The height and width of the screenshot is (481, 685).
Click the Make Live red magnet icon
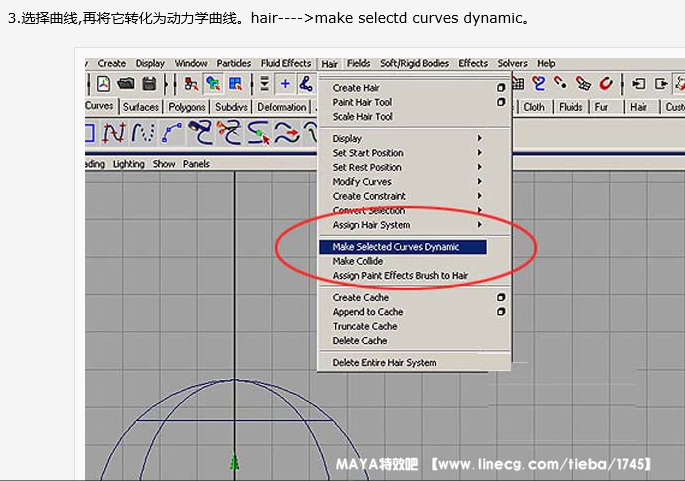[x=606, y=84]
